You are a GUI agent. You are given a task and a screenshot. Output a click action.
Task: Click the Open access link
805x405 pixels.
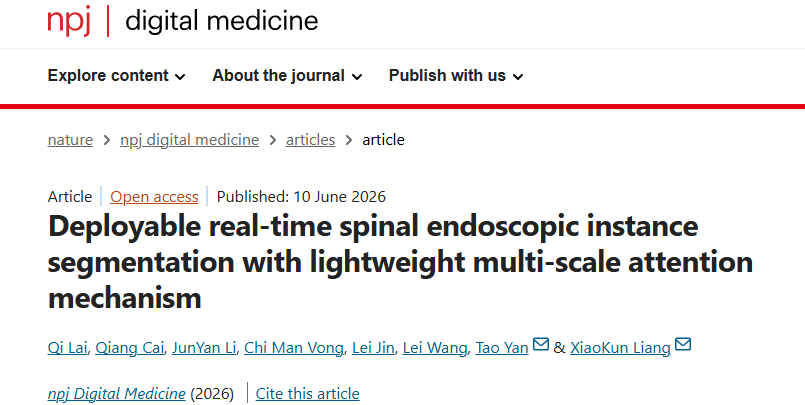point(154,197)
